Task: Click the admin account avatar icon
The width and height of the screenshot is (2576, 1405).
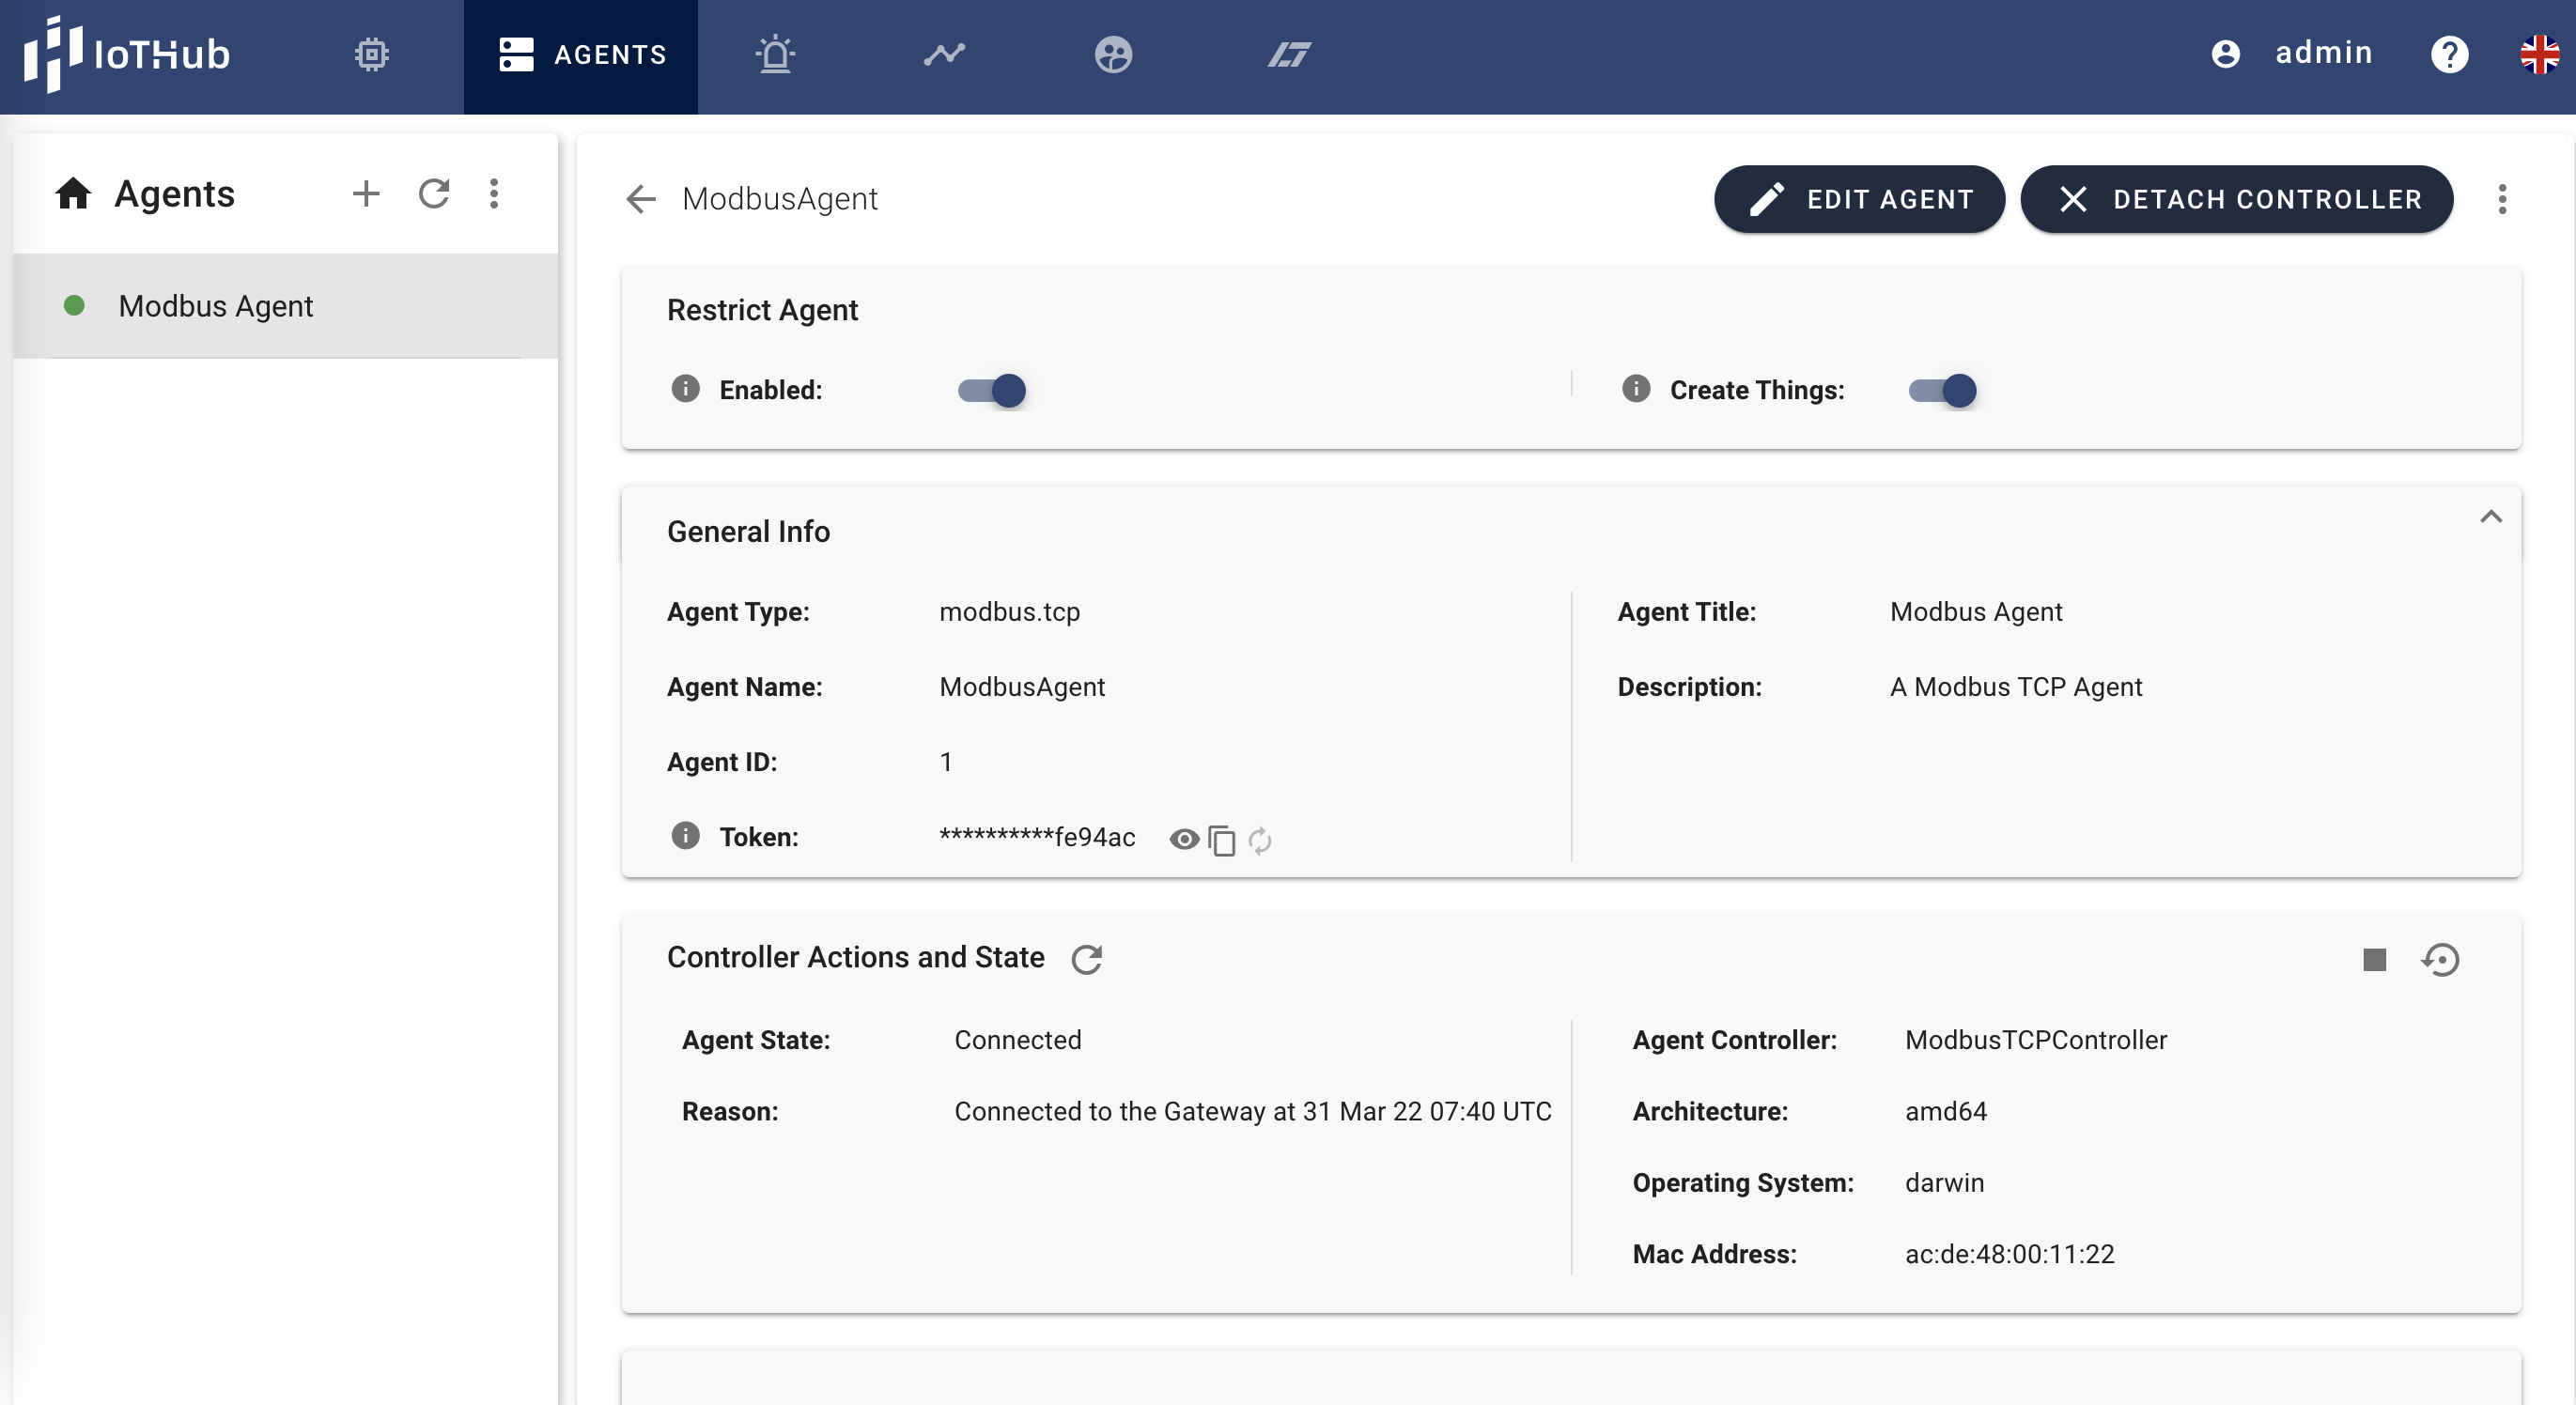Action: pyautogui.click(x=2226, y=54)
